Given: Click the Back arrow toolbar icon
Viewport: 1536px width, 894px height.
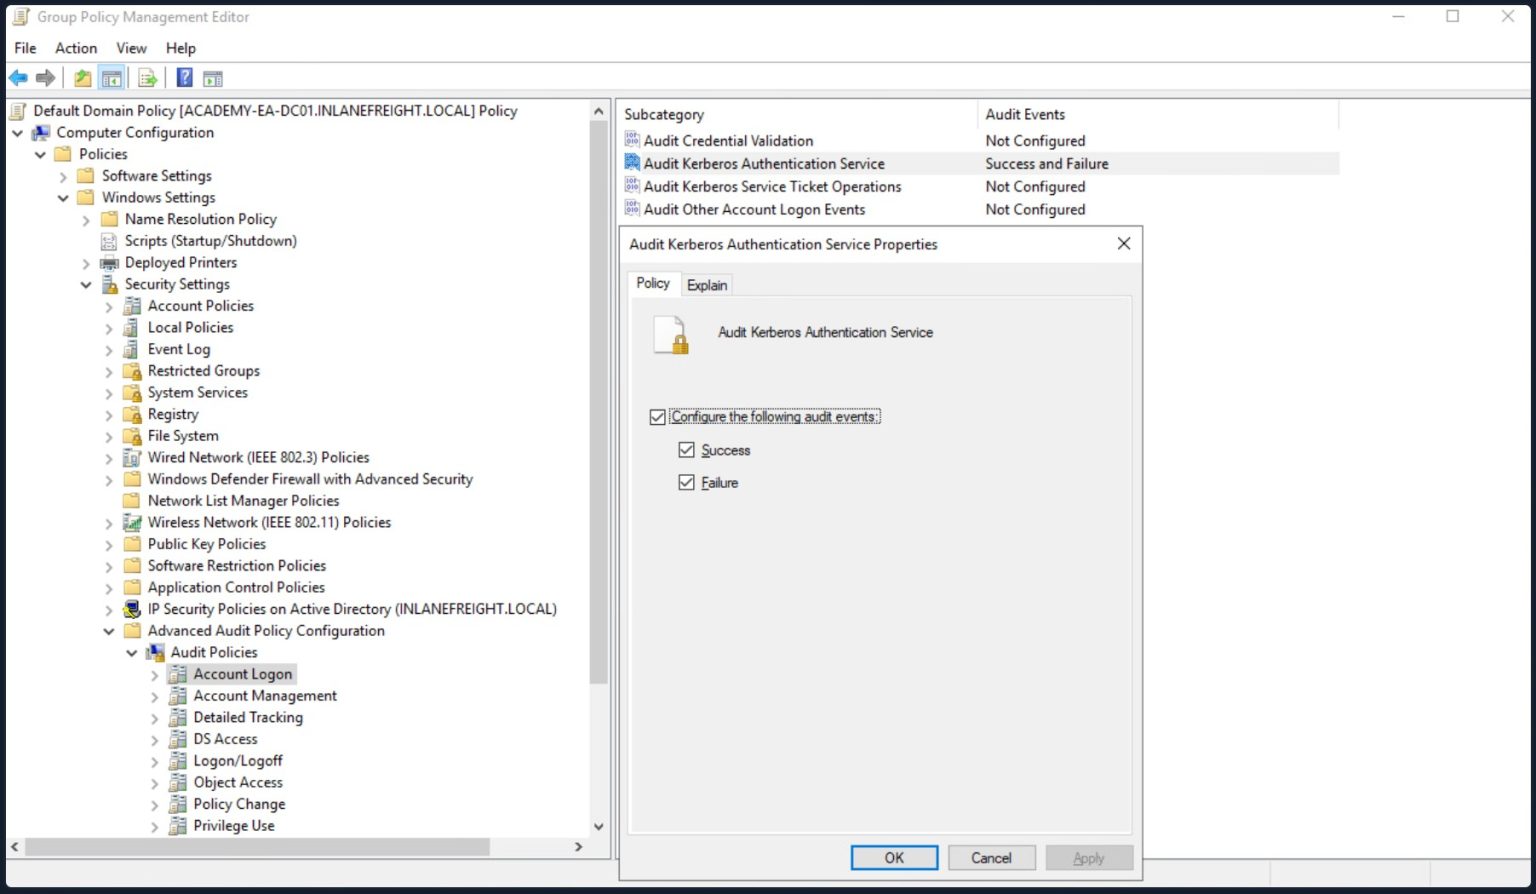Looking at the screenshot, I should coord(18,78).
